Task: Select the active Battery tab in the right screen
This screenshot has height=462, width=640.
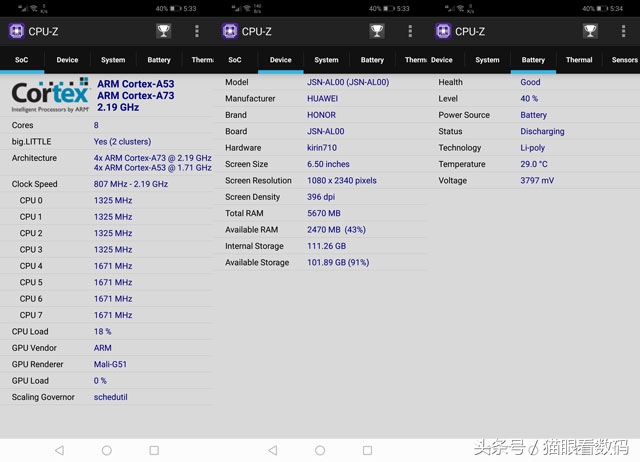Action: tap(533, 60)
